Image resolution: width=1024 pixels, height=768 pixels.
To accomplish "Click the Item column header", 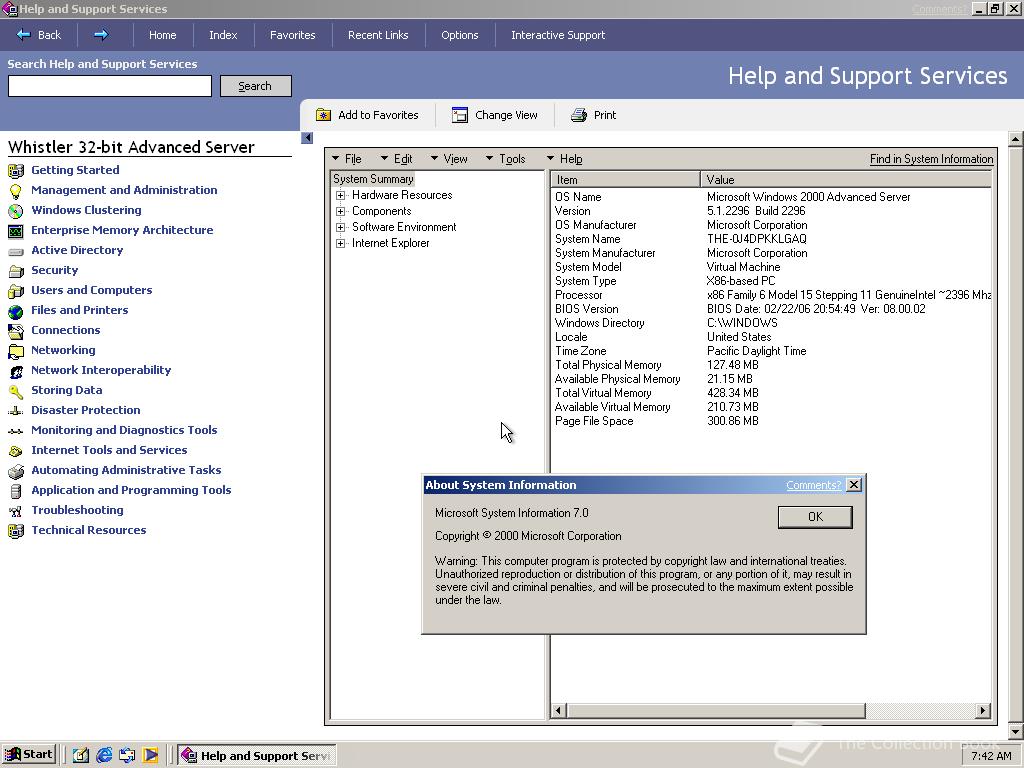I will point(626,180).
